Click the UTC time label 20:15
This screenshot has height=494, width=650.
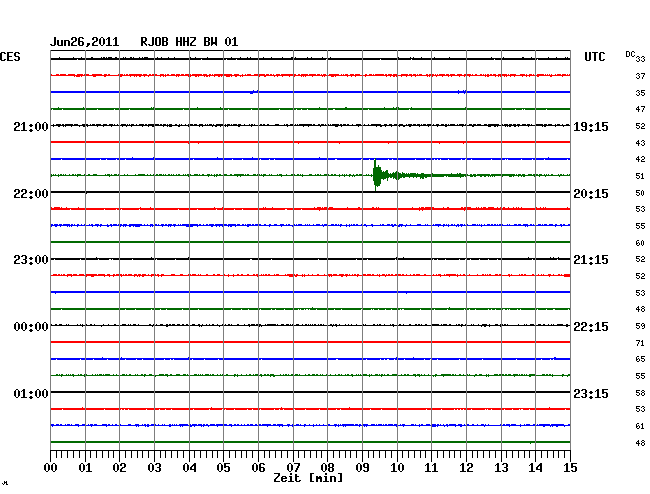tap(591, 194)
